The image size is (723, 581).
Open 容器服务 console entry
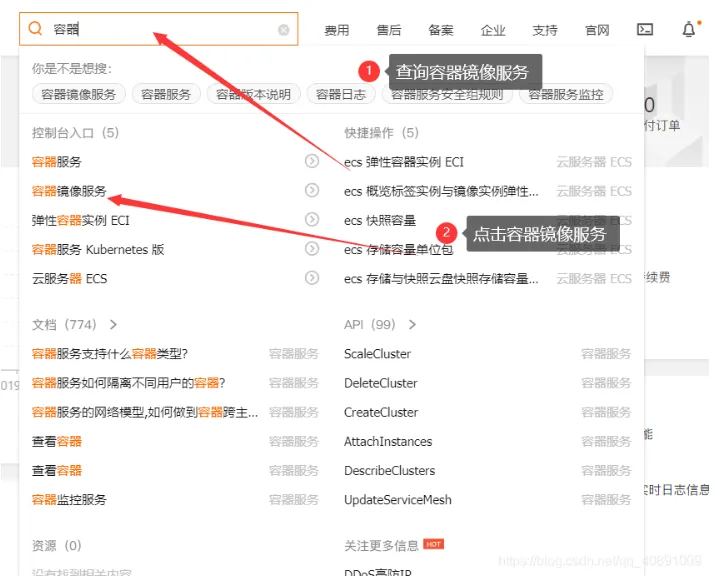[57, 162]
